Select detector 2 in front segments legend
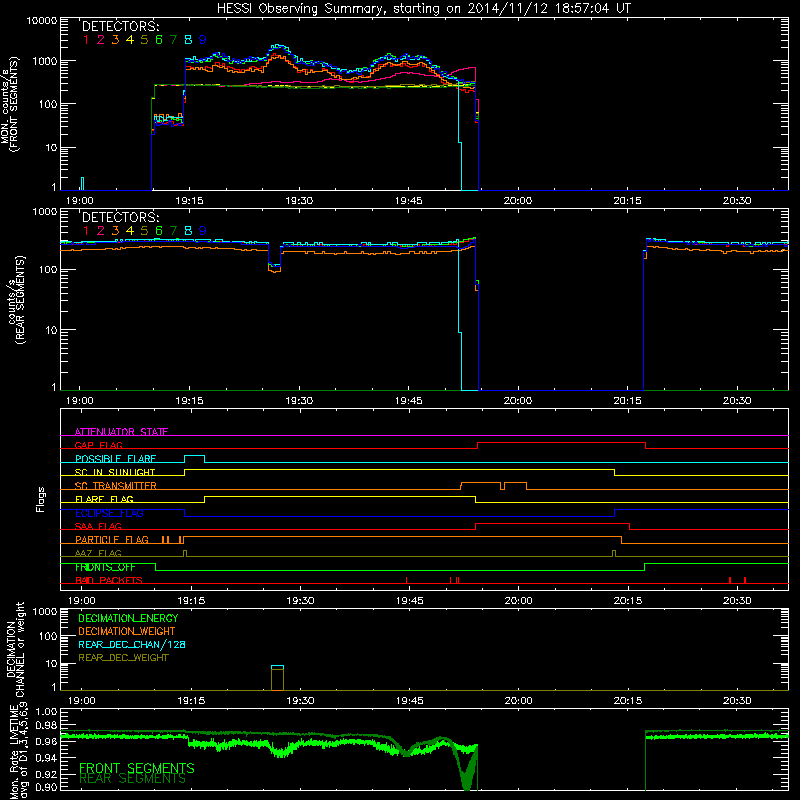The image size is (800, 800). click(101, 40)
